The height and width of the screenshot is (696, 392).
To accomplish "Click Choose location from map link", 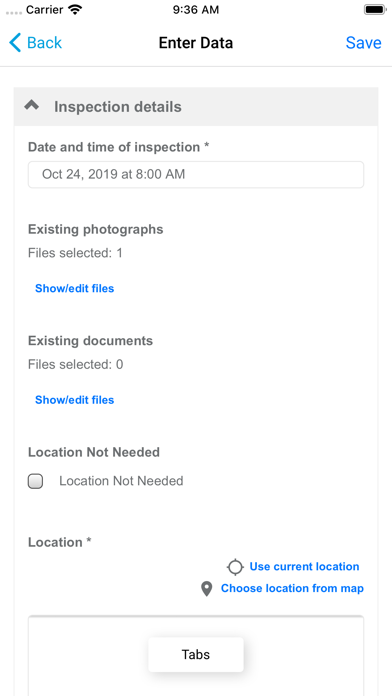I will [x=292, y=589].
